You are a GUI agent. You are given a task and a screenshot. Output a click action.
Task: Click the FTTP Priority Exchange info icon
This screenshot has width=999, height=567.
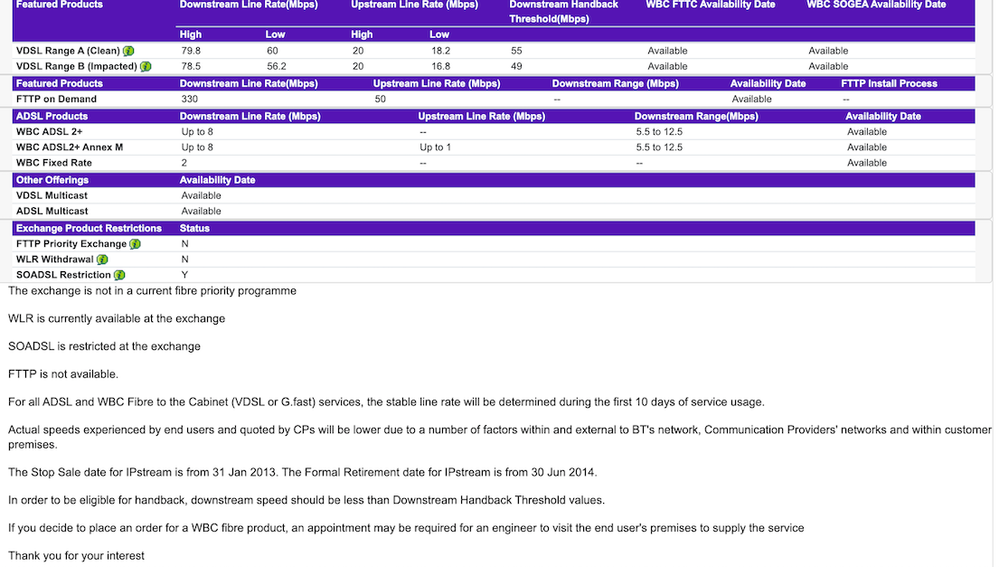tap(135, 244)
